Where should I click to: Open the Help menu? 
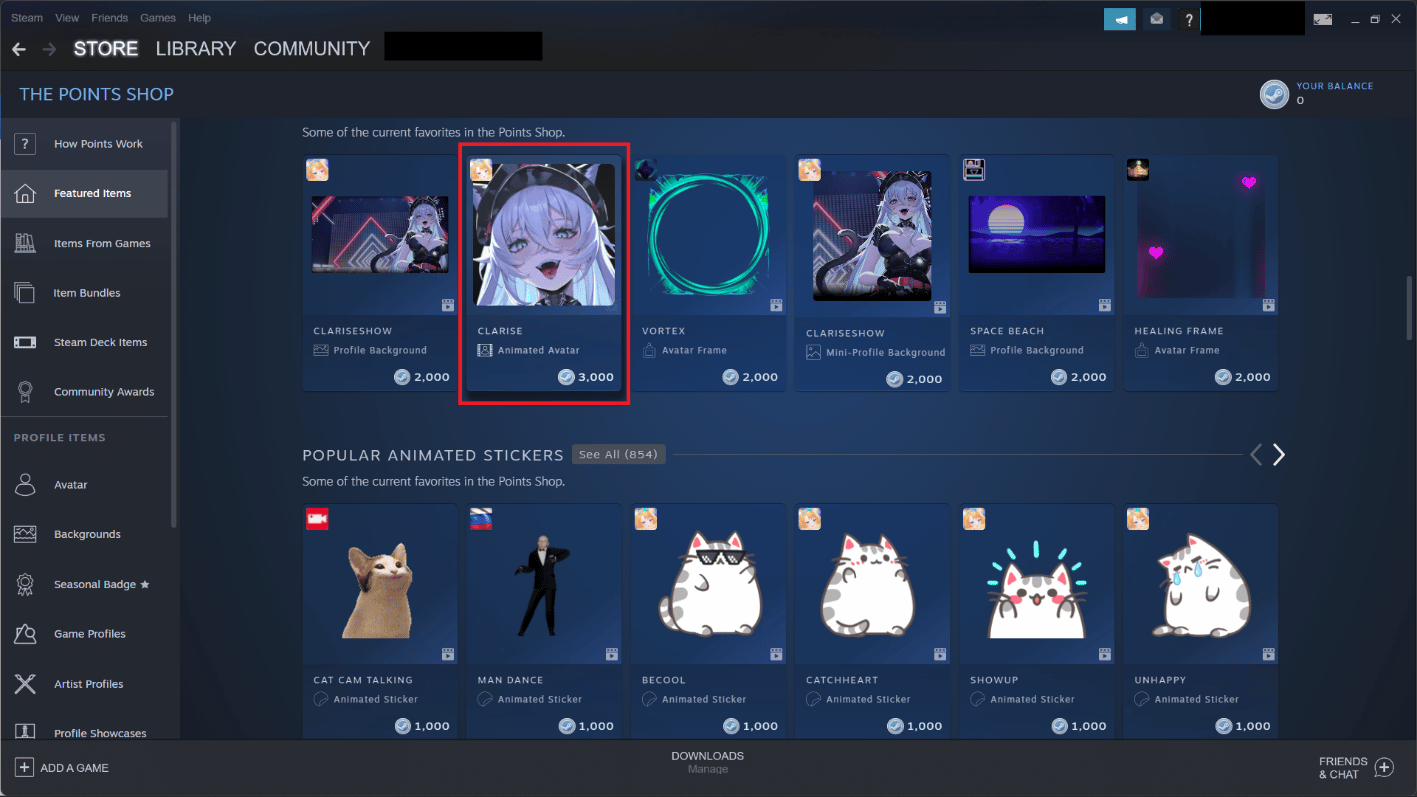[x=199, y=18]
